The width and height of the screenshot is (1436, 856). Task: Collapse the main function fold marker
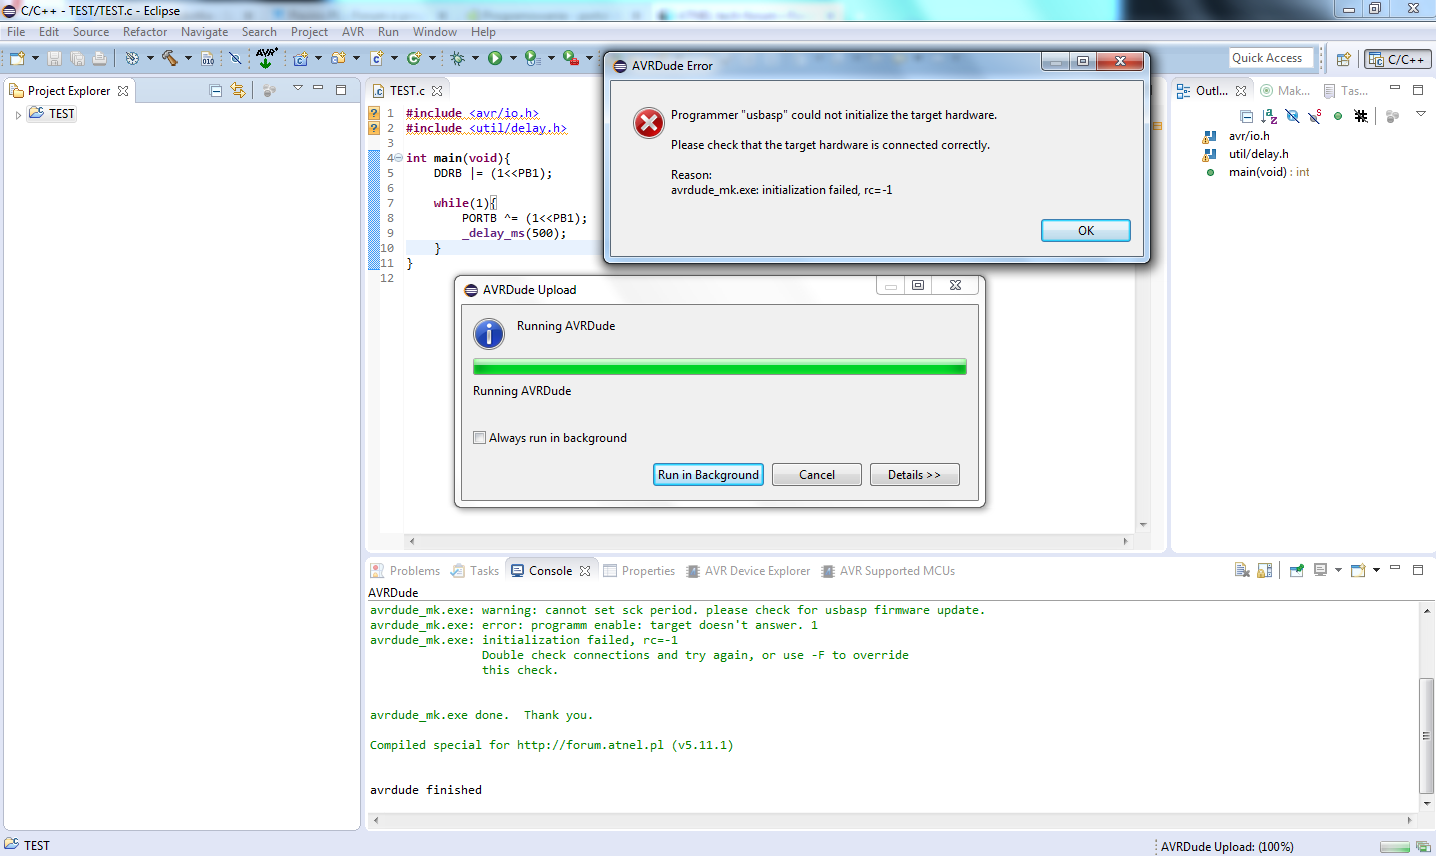[398, 158]
